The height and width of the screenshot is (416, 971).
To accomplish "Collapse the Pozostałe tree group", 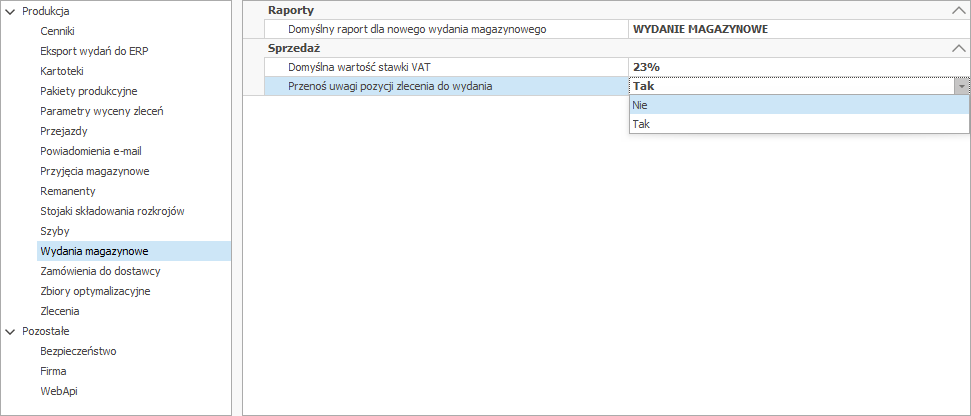I will tap(10, 331).
